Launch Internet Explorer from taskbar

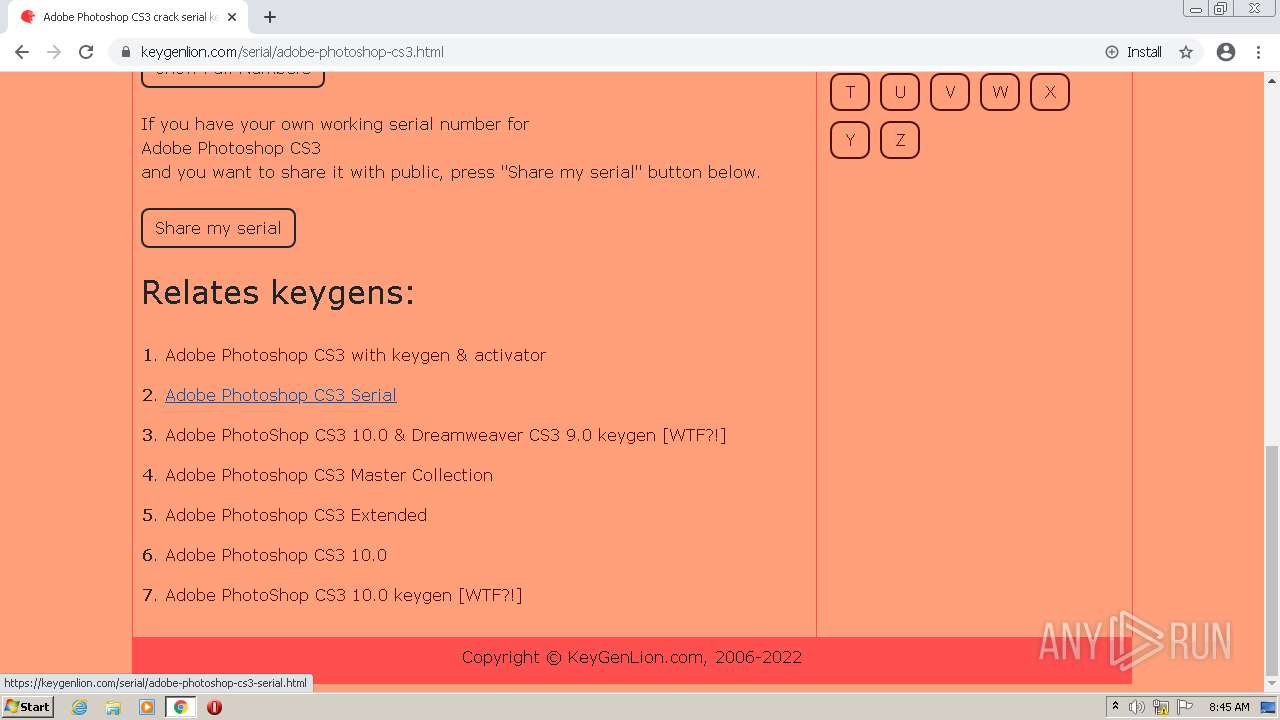(80, 707)
